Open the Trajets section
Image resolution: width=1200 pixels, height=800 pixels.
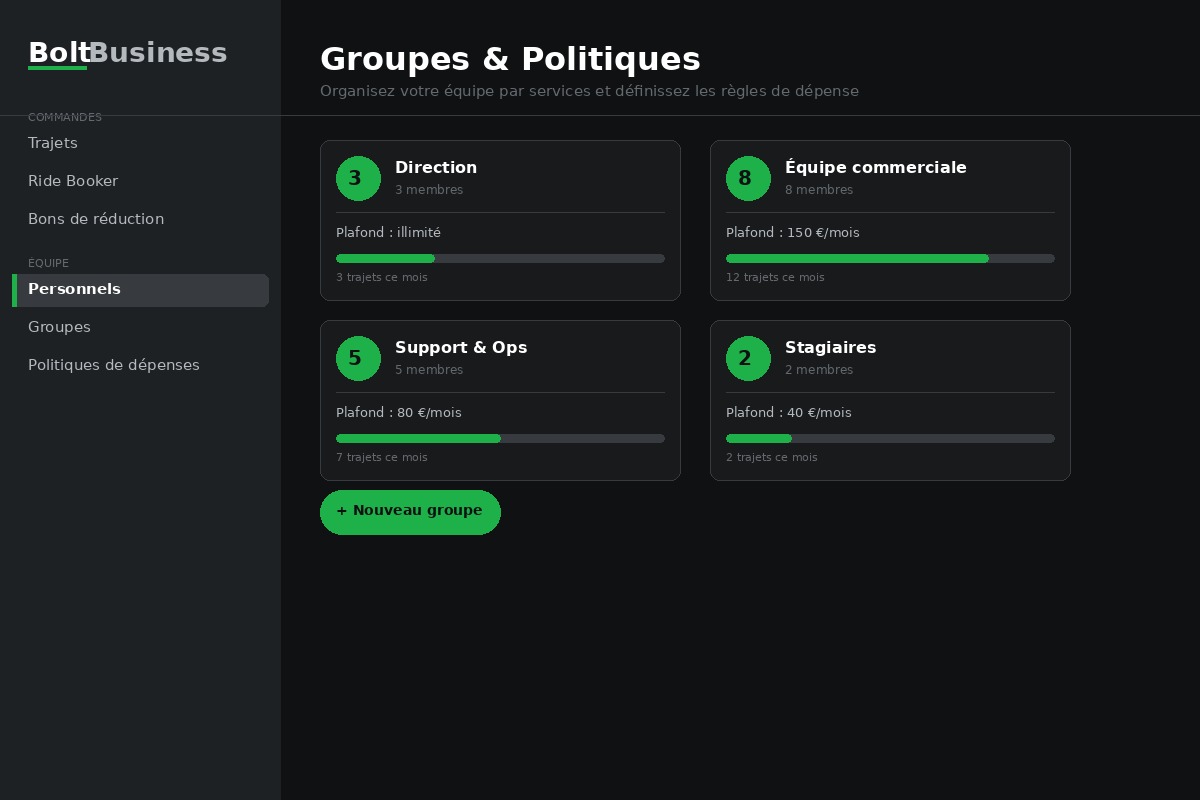[53, 143]
